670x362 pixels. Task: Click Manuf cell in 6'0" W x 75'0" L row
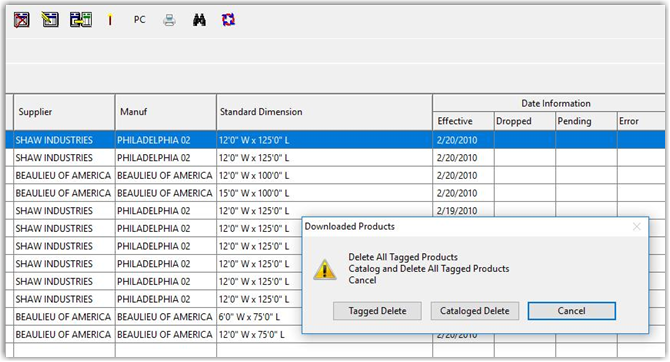[x=166, y=317]
